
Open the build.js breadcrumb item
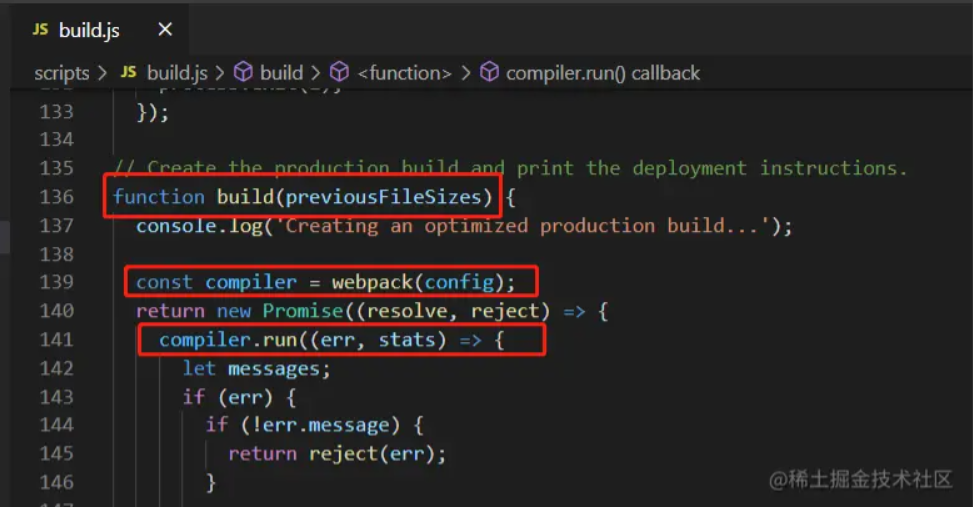coord(177,73)
